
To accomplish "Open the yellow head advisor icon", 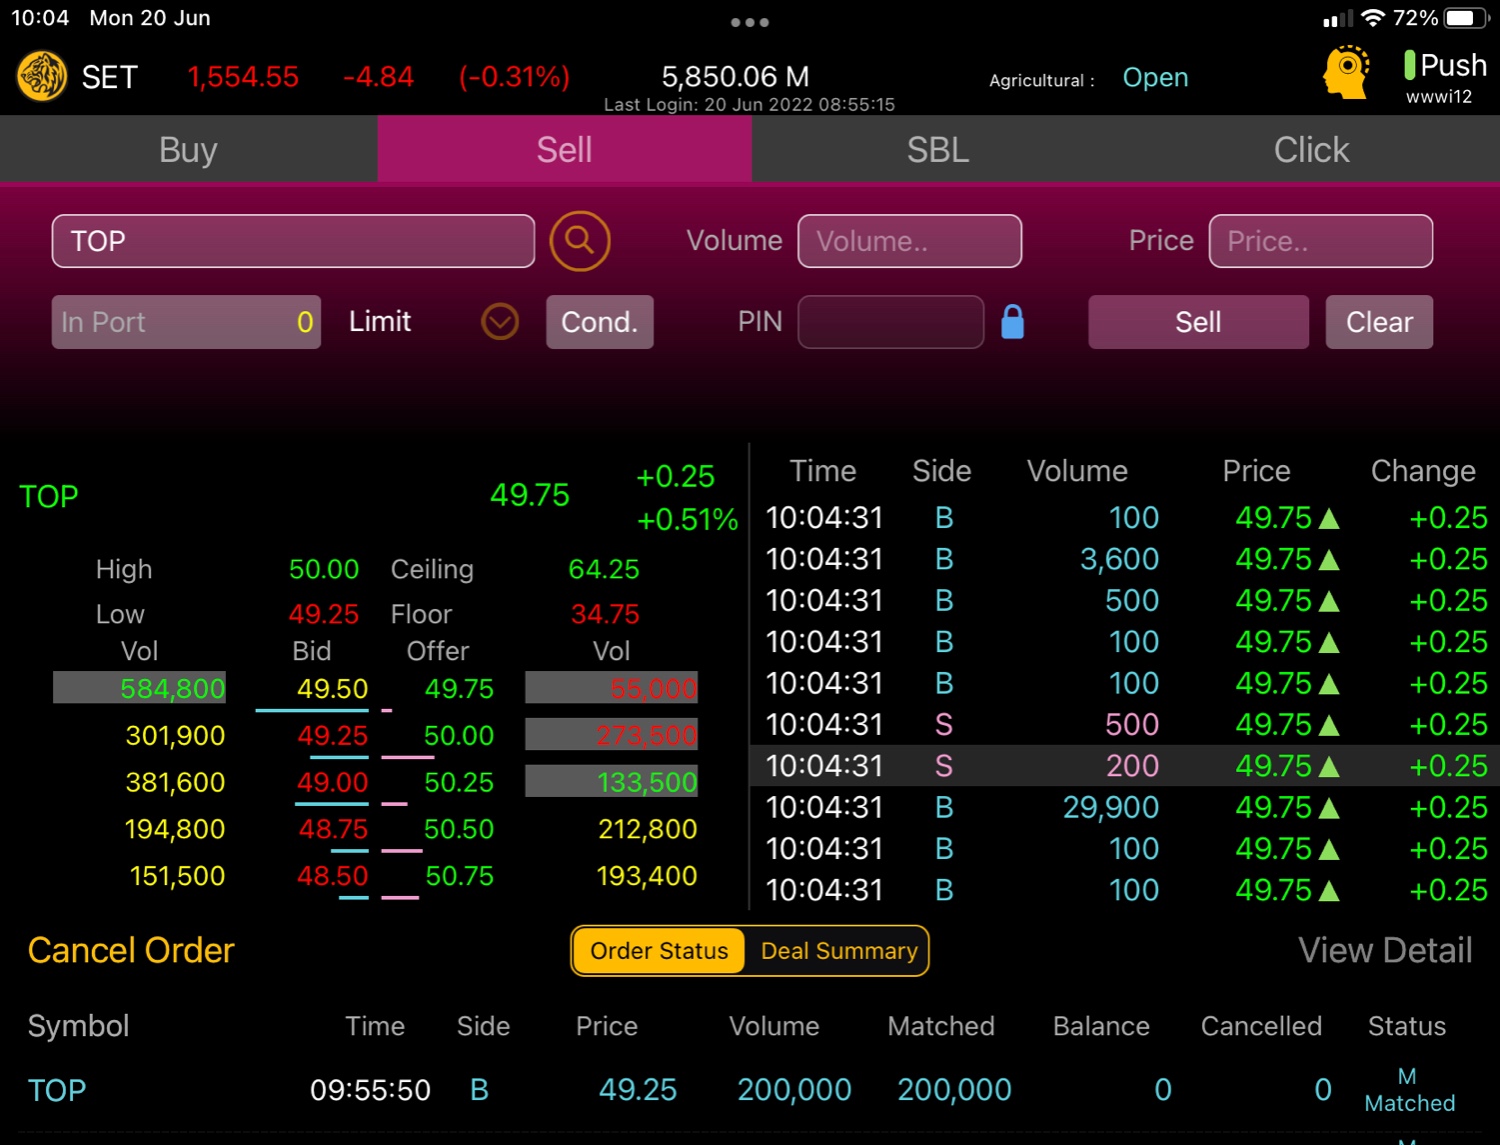I will tap(1347, 72).
